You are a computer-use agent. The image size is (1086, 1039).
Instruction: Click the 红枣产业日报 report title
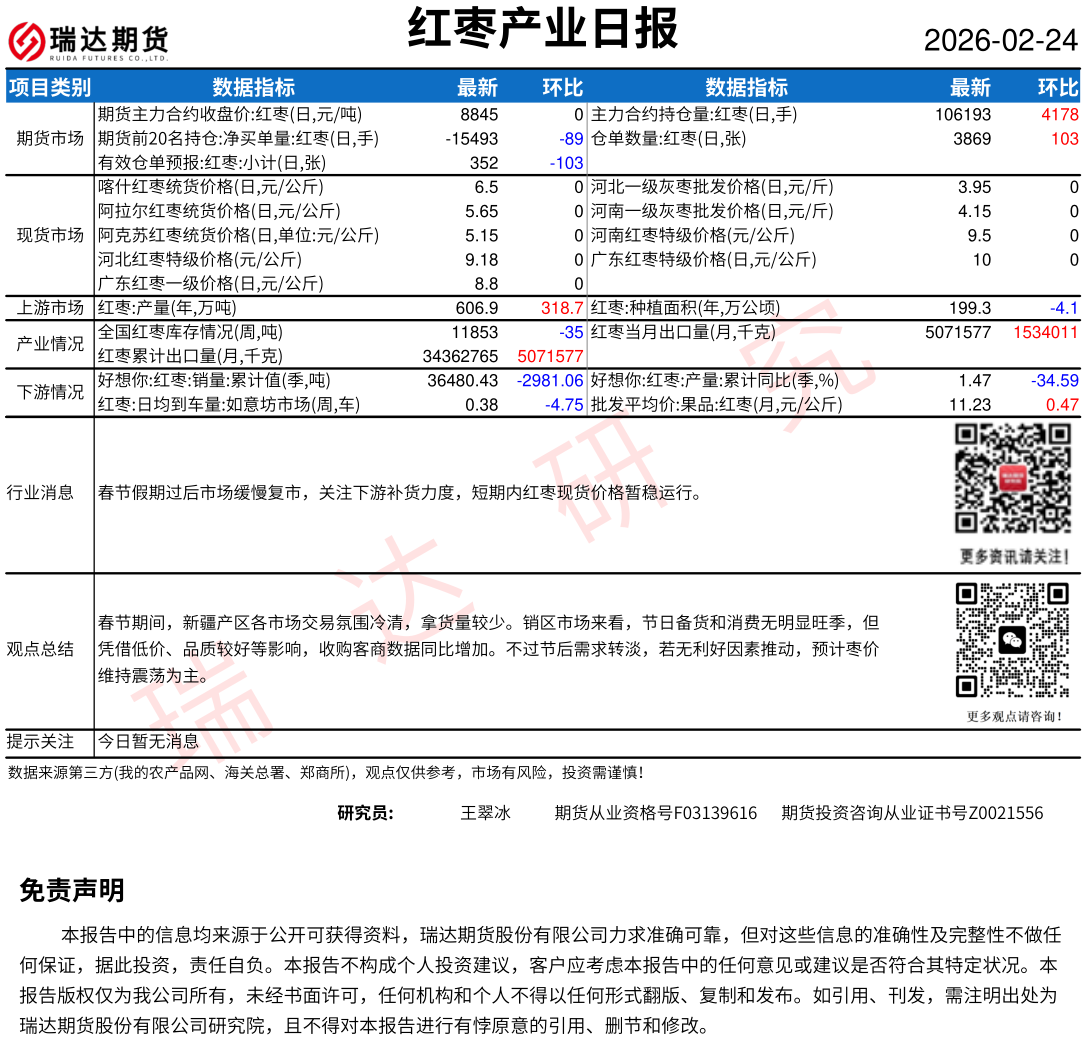tap(543, 29)
